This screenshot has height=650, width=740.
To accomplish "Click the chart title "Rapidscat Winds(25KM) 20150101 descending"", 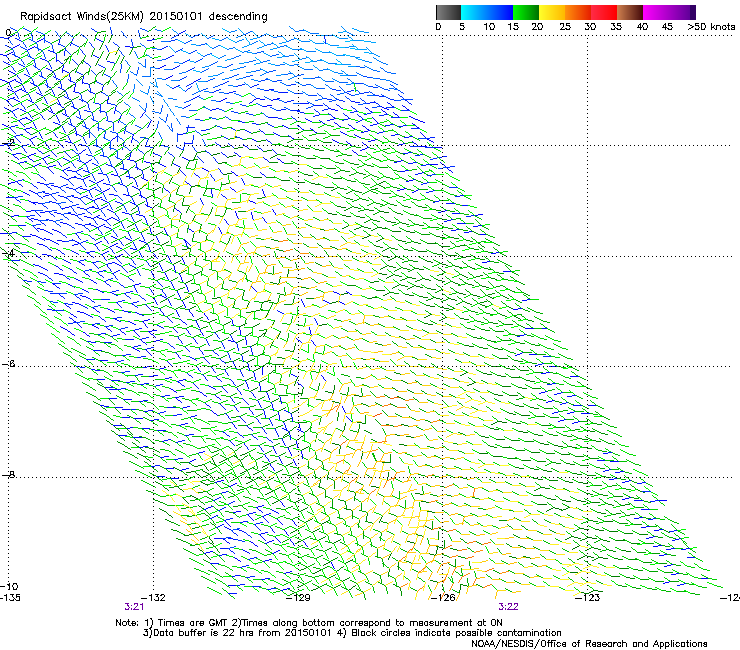I will (x=143, y=17).
